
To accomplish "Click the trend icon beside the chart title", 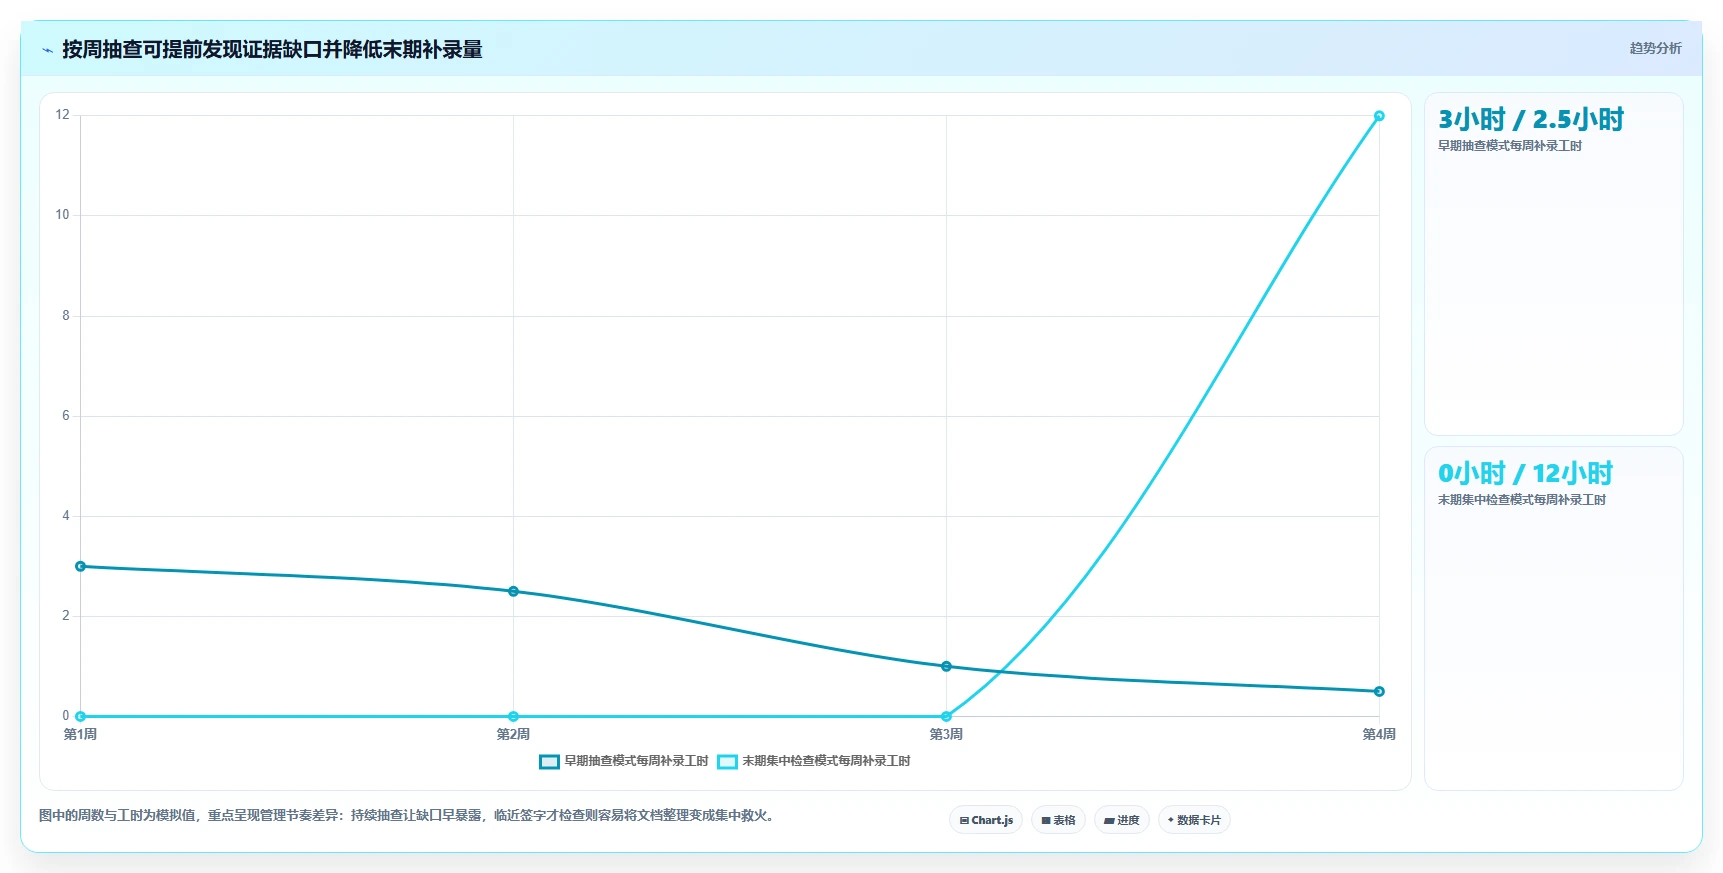I will (x=47, y=50).
